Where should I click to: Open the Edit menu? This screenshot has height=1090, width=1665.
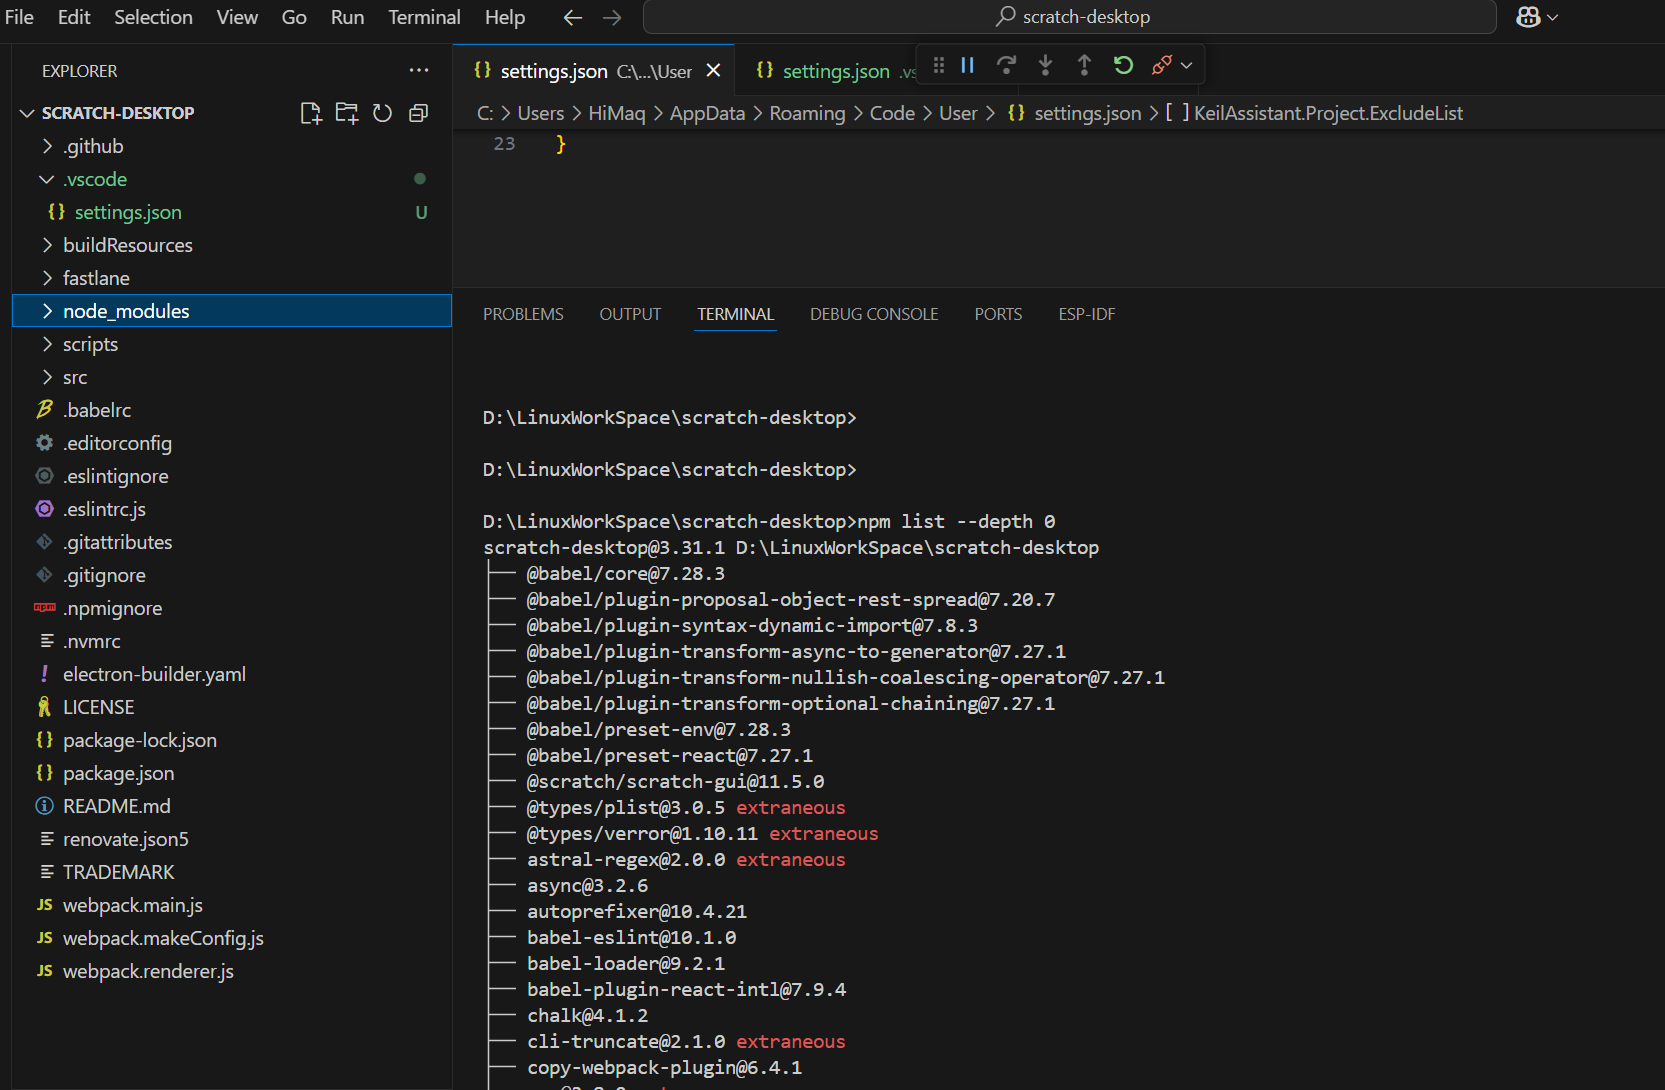(74, 17)
